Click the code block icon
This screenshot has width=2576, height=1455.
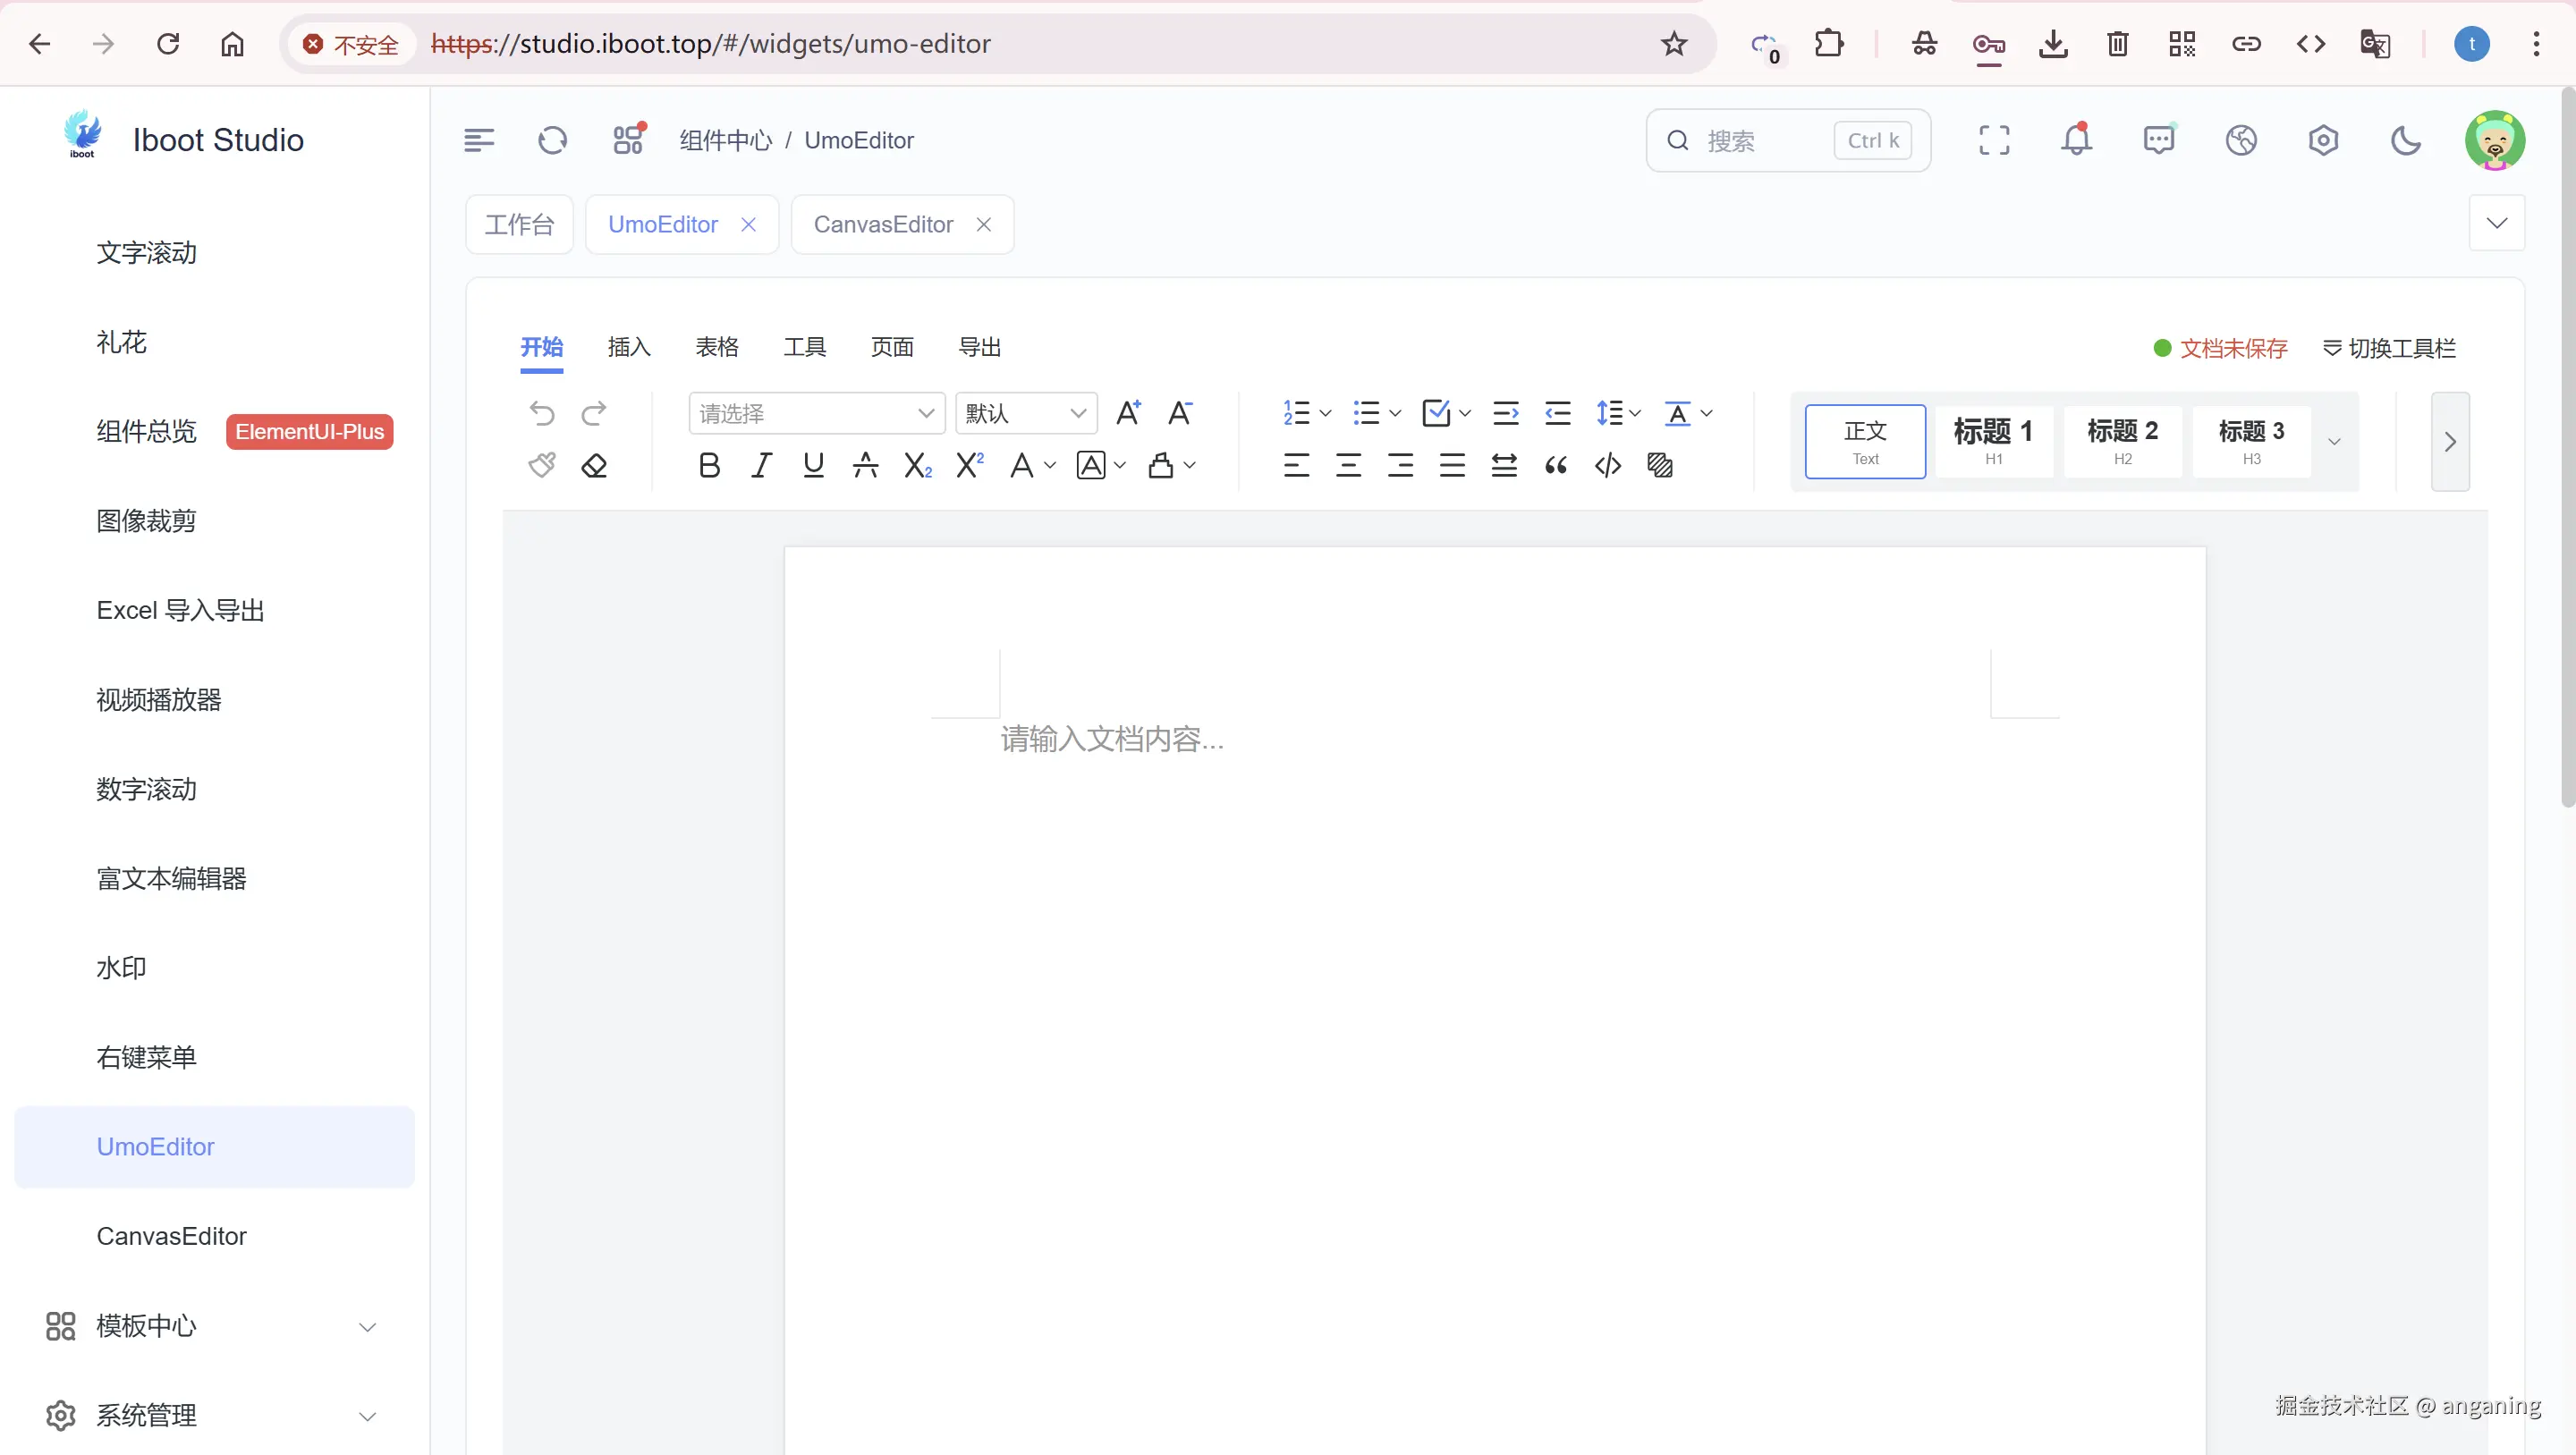pyautogui.click(x=1608, y=466)
